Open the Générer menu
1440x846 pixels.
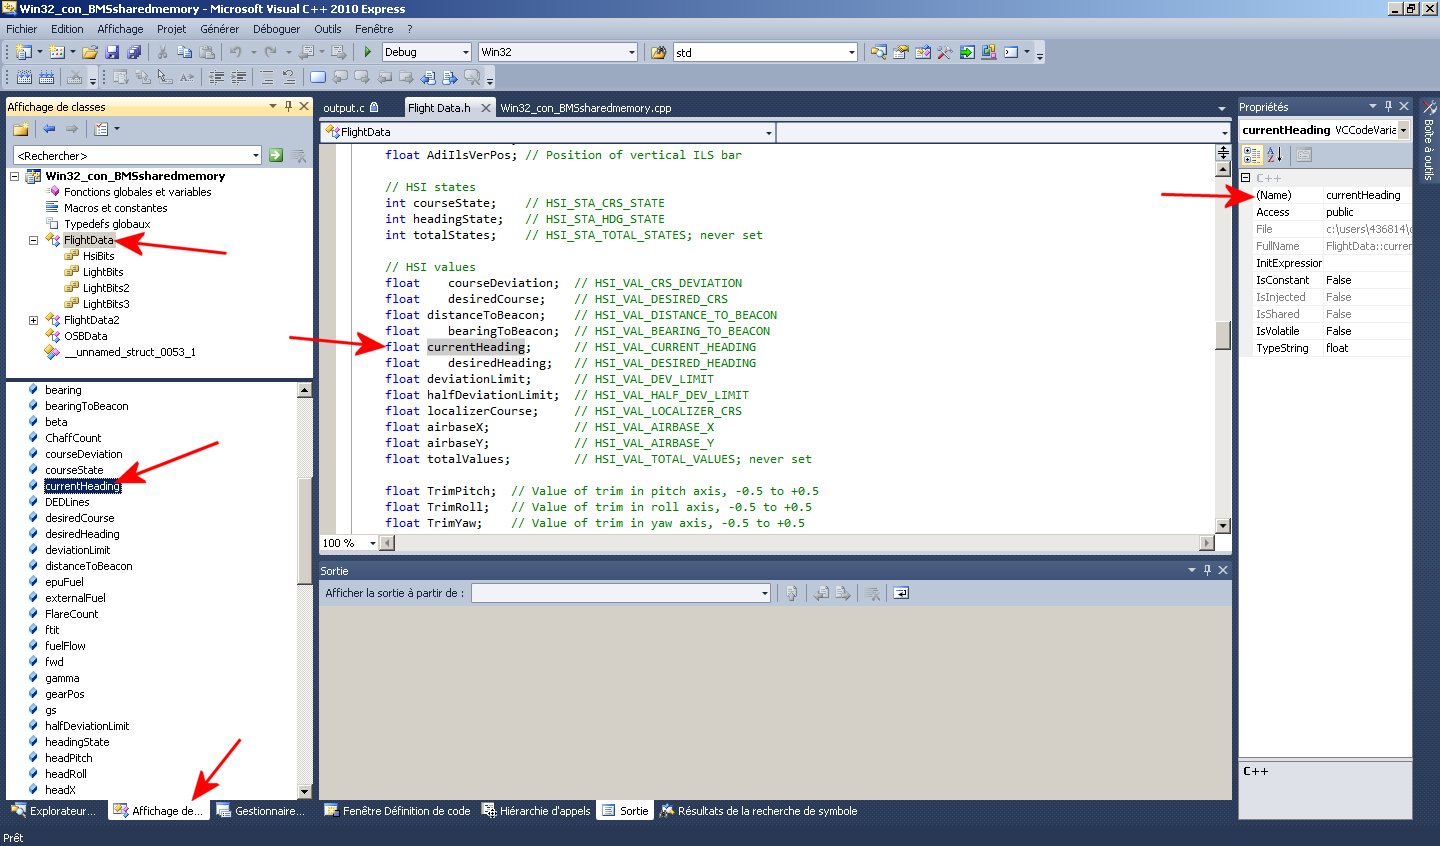(x=219, y=29)
